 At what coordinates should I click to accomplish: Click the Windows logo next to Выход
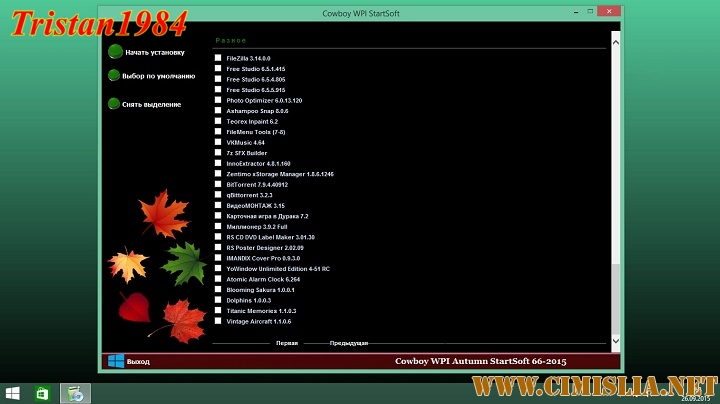116,361
